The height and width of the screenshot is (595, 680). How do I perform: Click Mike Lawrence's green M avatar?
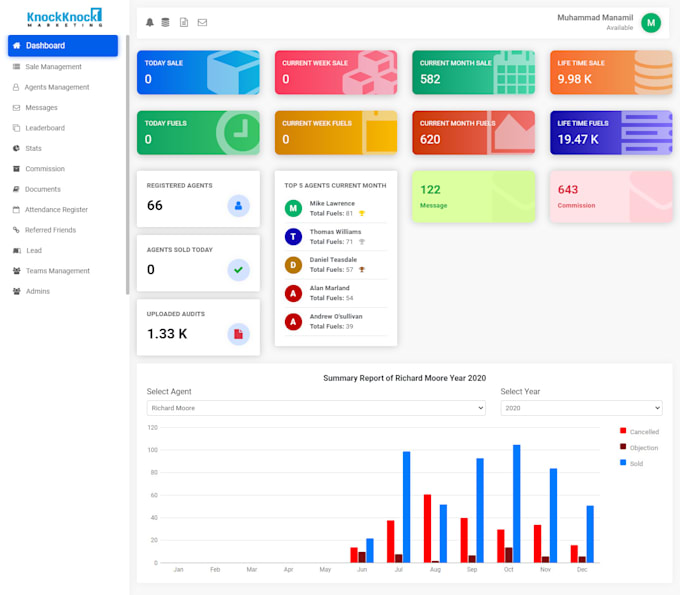pyautogui.click(x=293, y=208)
